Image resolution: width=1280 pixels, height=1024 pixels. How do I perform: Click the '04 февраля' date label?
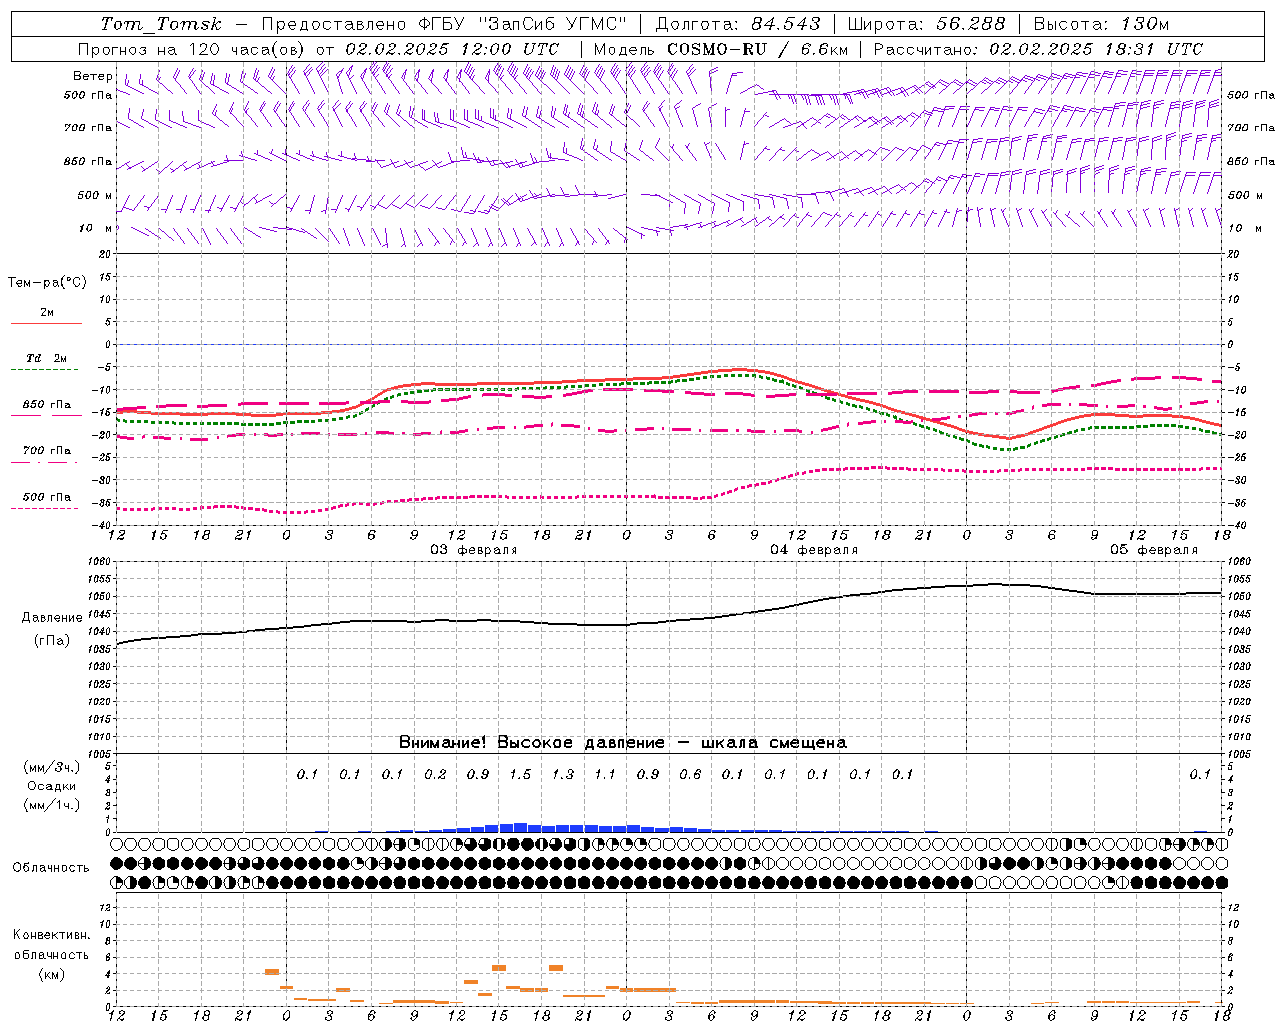814,550
